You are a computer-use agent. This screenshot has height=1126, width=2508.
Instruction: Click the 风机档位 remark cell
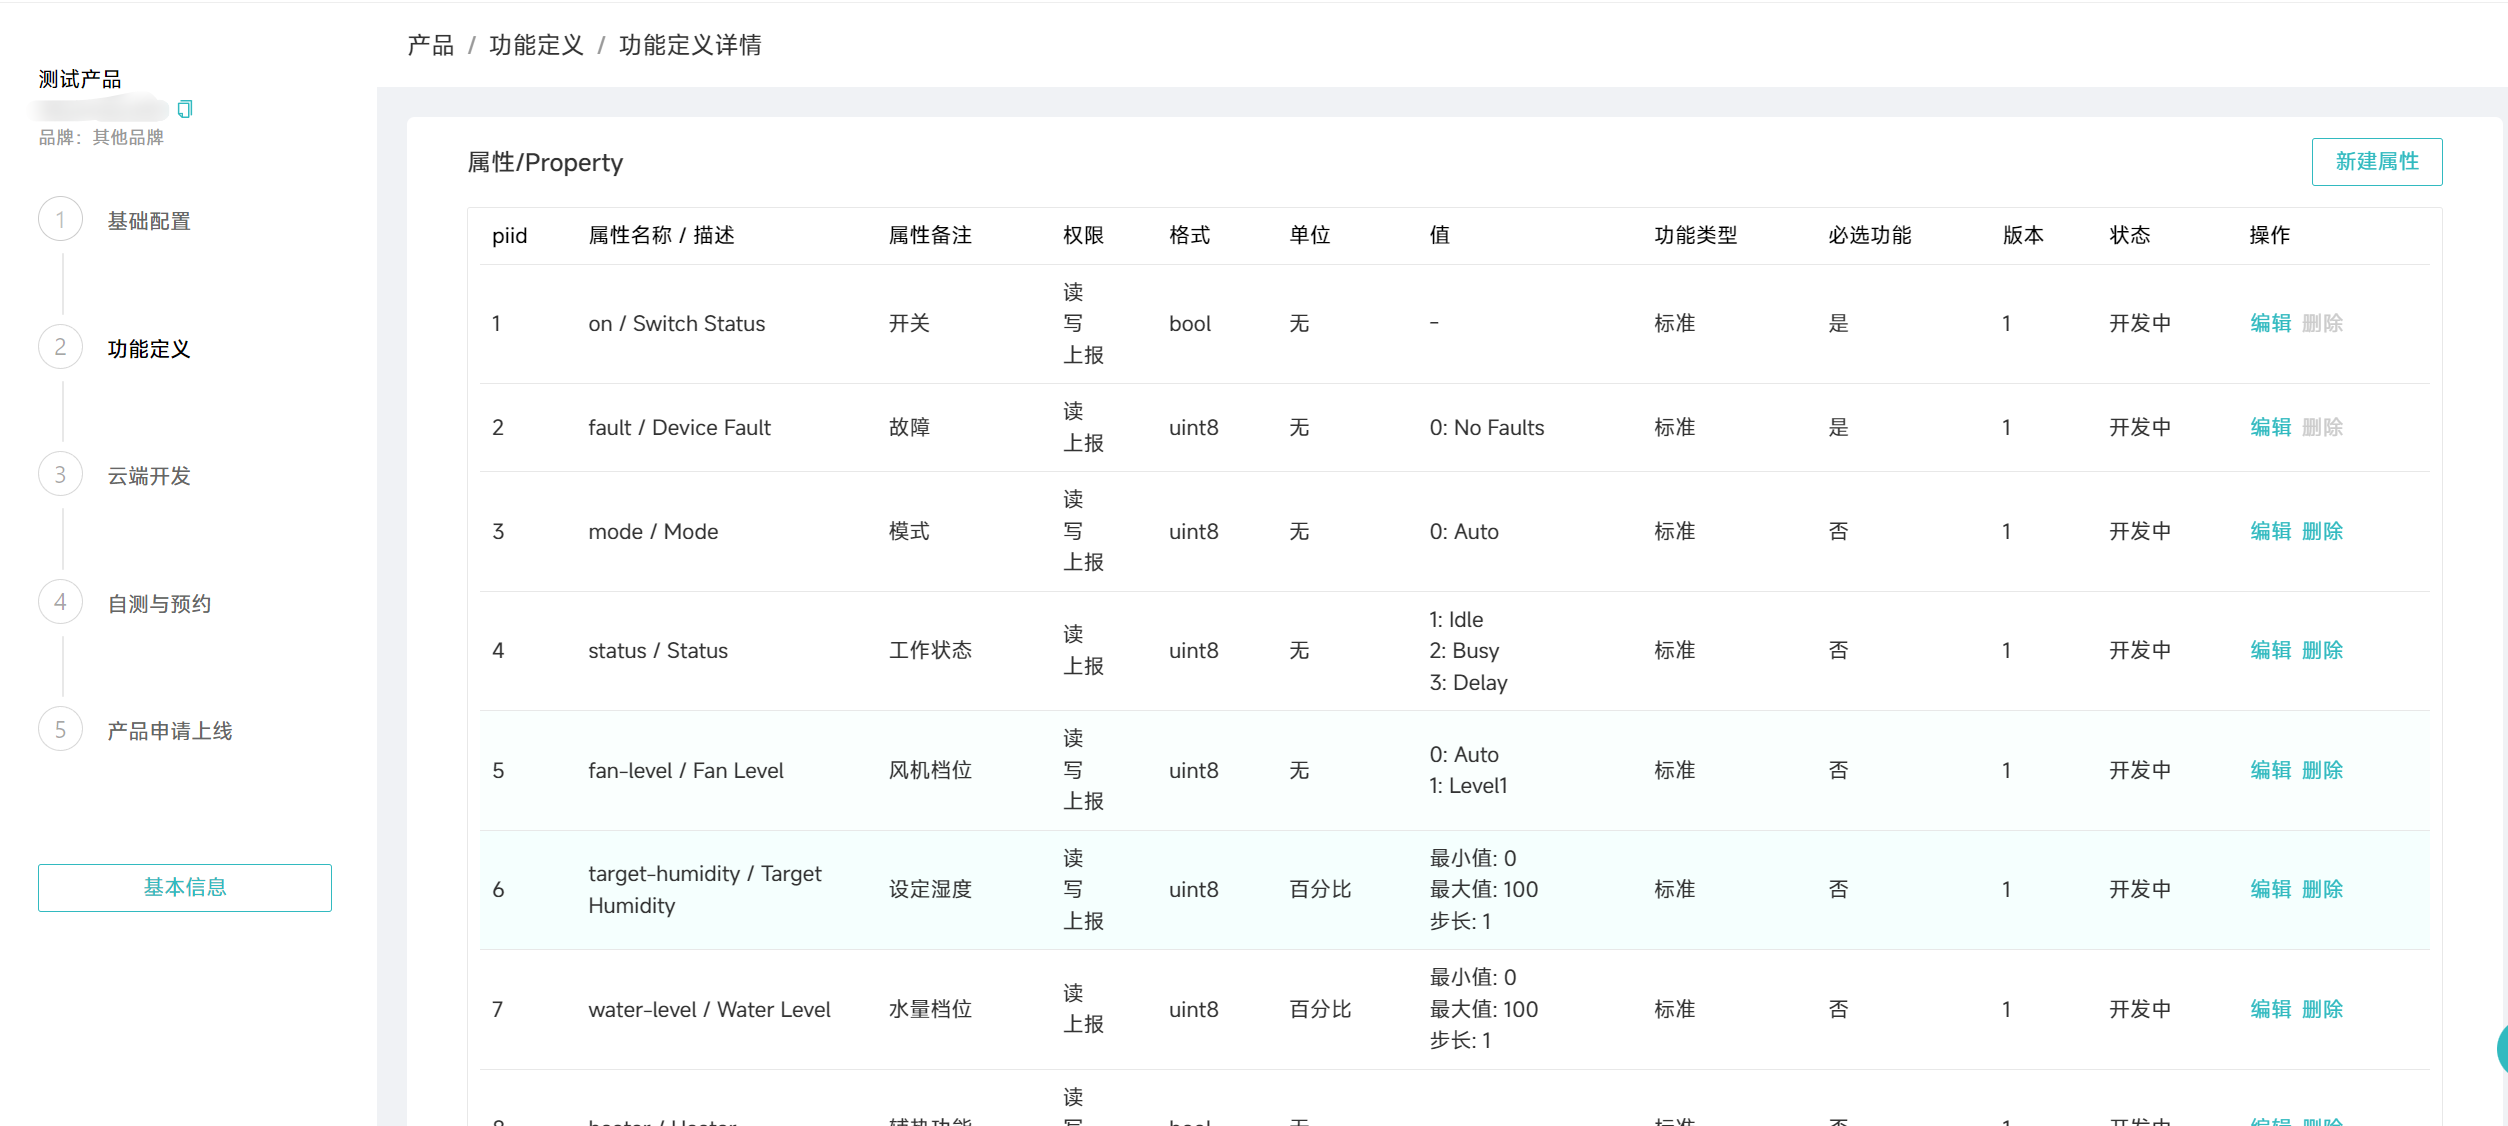(930, 770)
